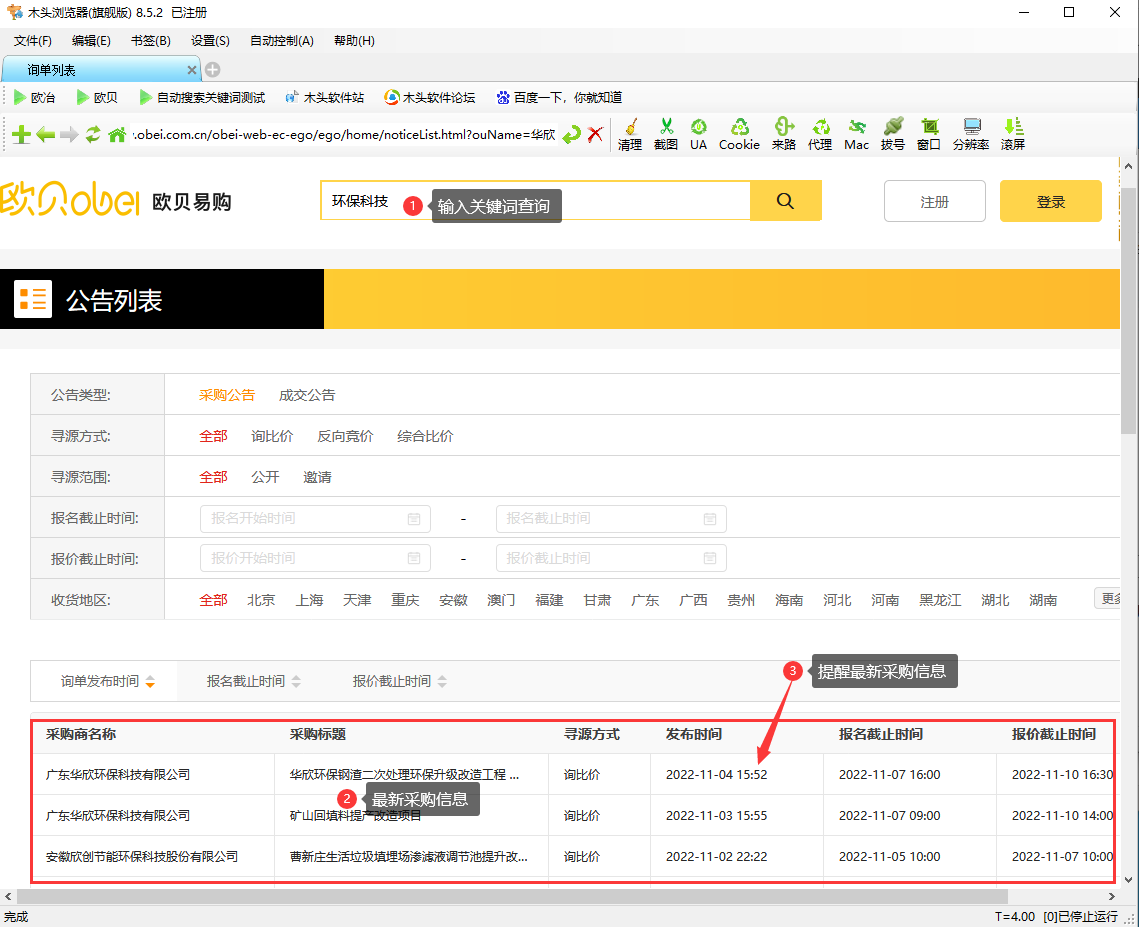Sort by 询单发布时间
Viewport: 1139px width, 927px height.
(x=108, y=681)
